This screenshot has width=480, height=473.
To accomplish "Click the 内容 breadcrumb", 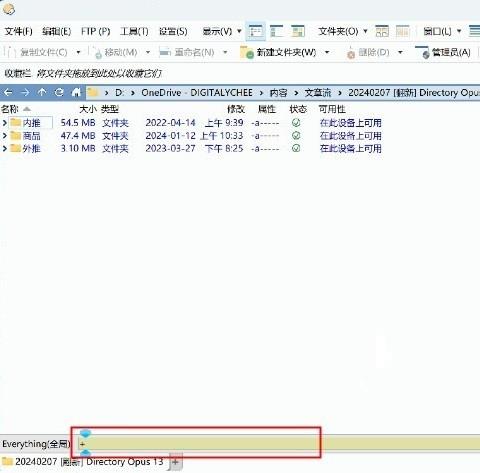I will (278, 93).
